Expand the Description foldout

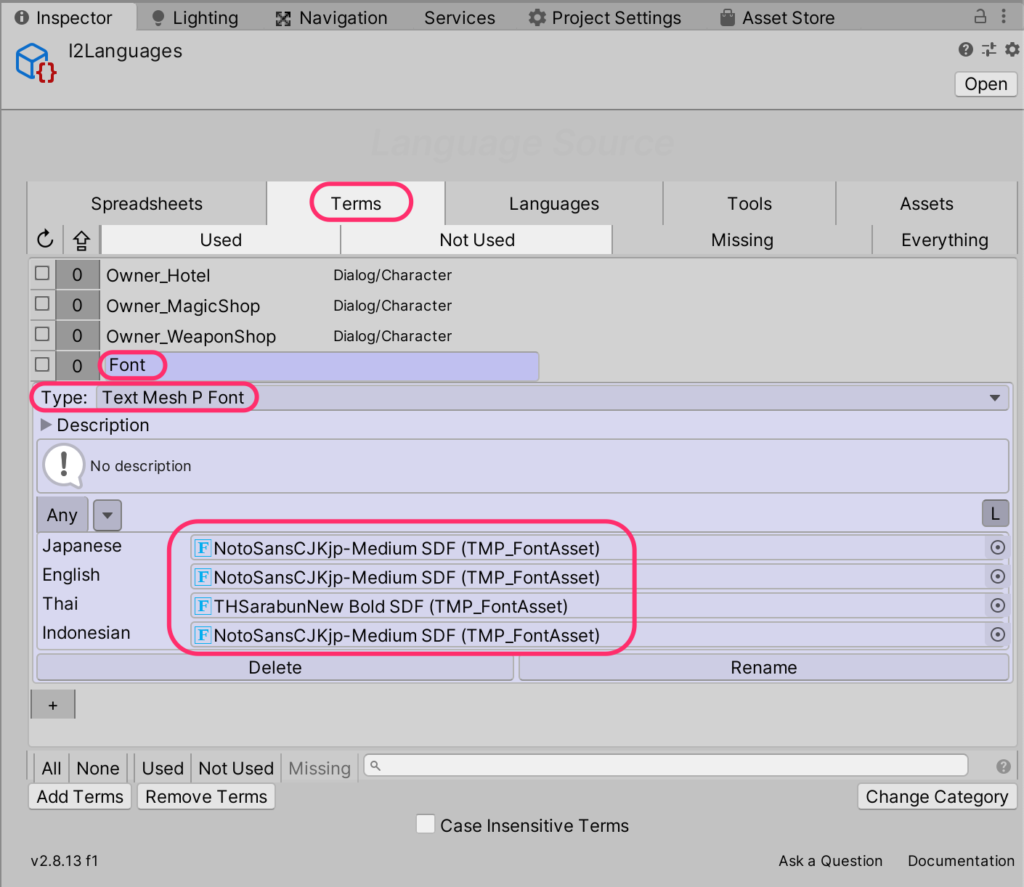tap(46, 425)
